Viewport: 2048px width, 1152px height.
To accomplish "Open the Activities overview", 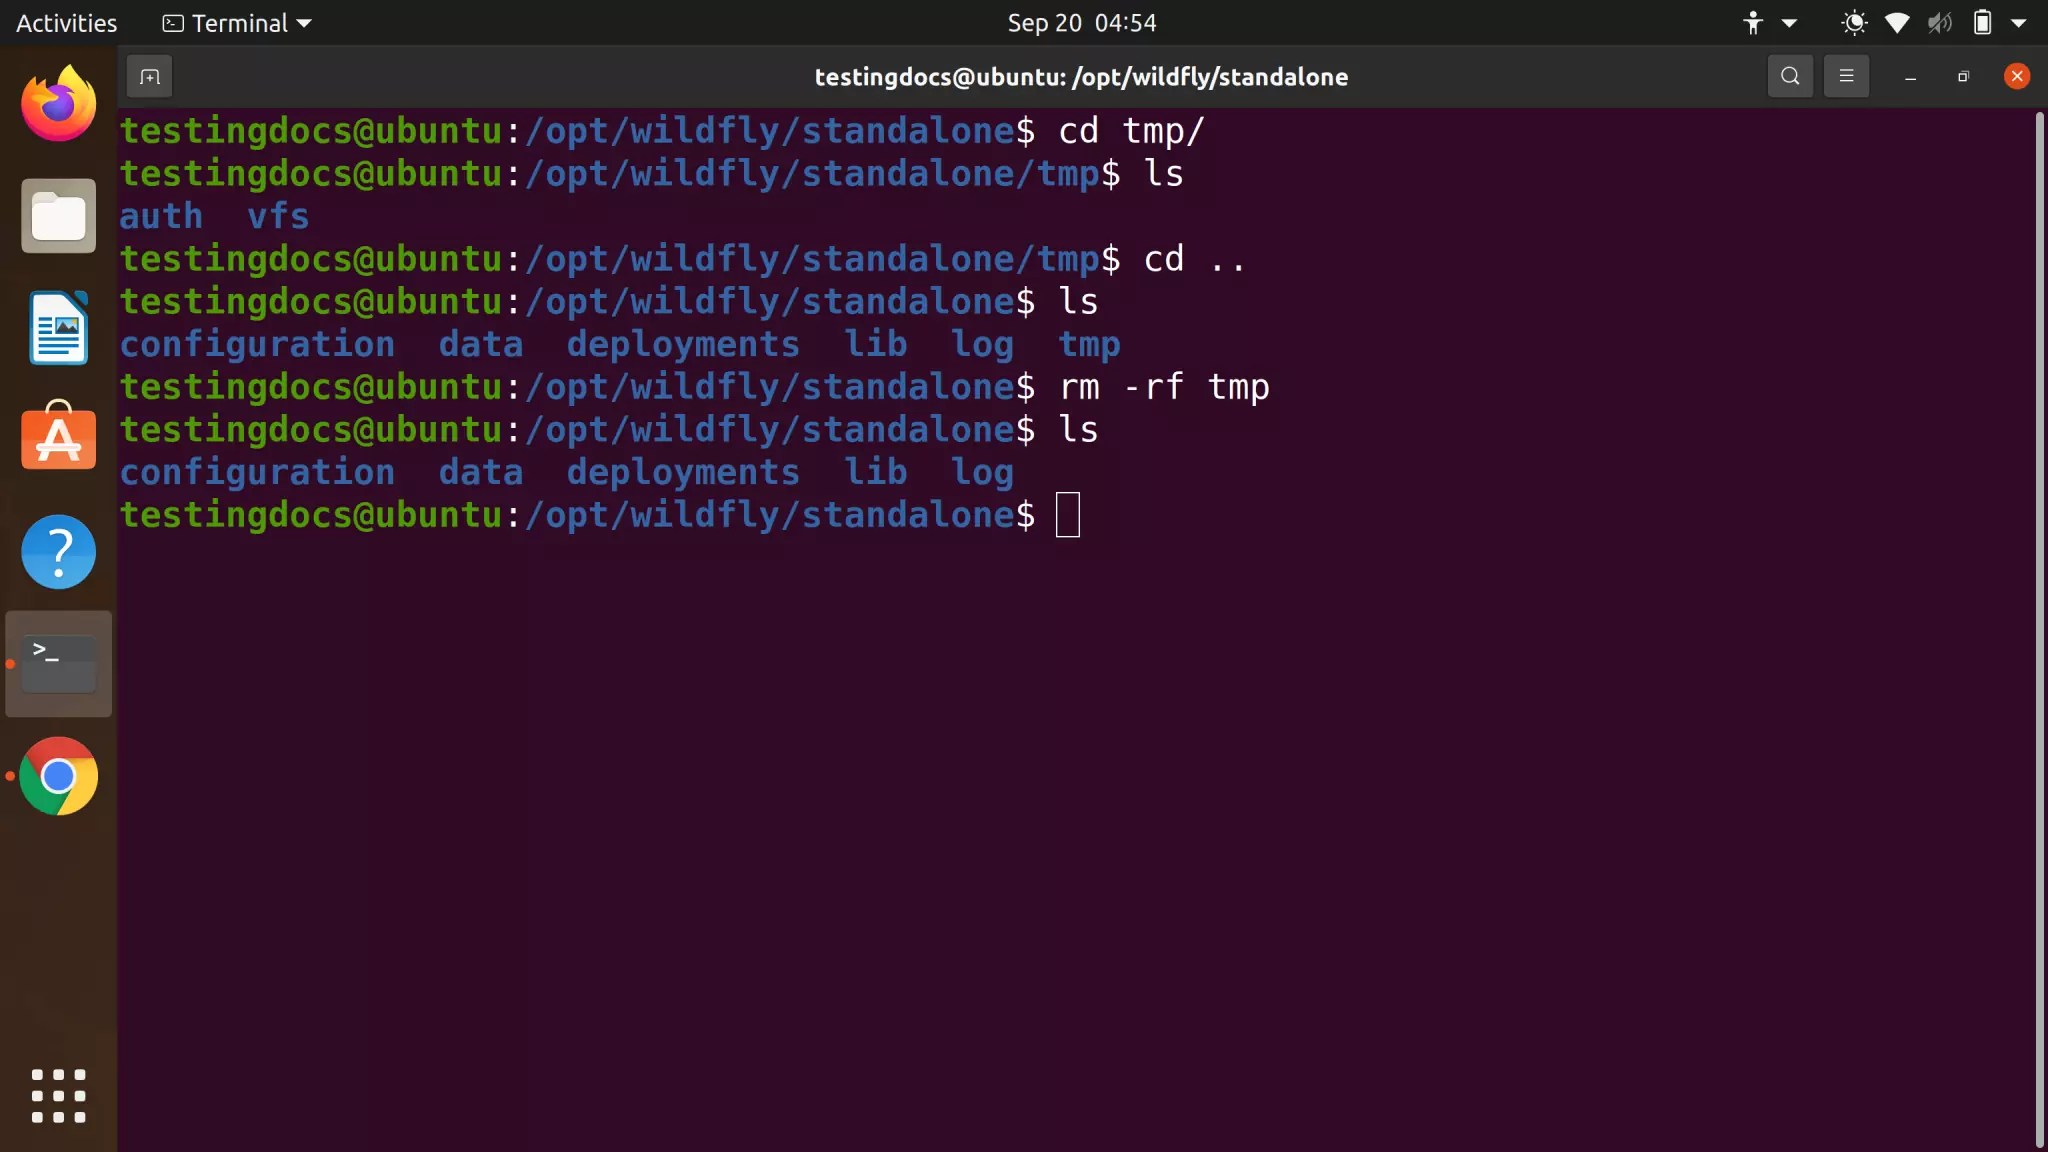I will [65, 22].
